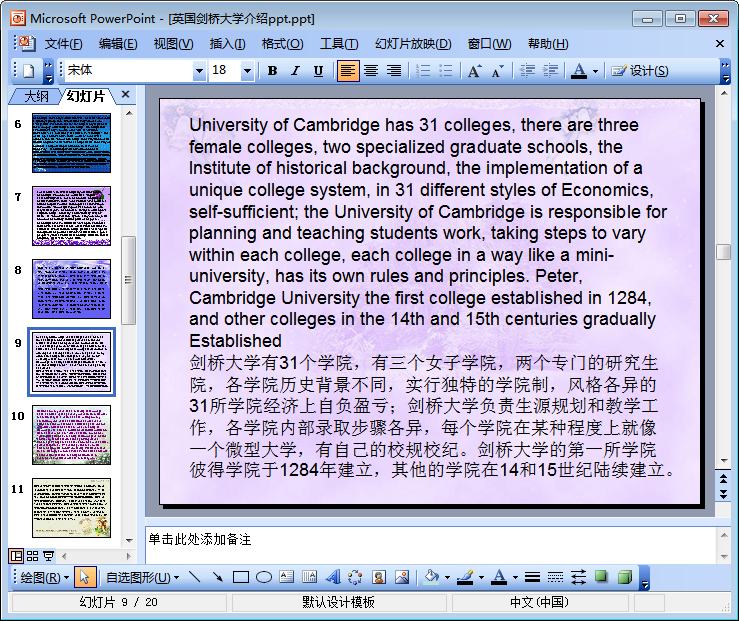This screenshot has width=739, height=621.
Task: Click the New document icon
Action: pyautogui.click(x=29, y=71)
